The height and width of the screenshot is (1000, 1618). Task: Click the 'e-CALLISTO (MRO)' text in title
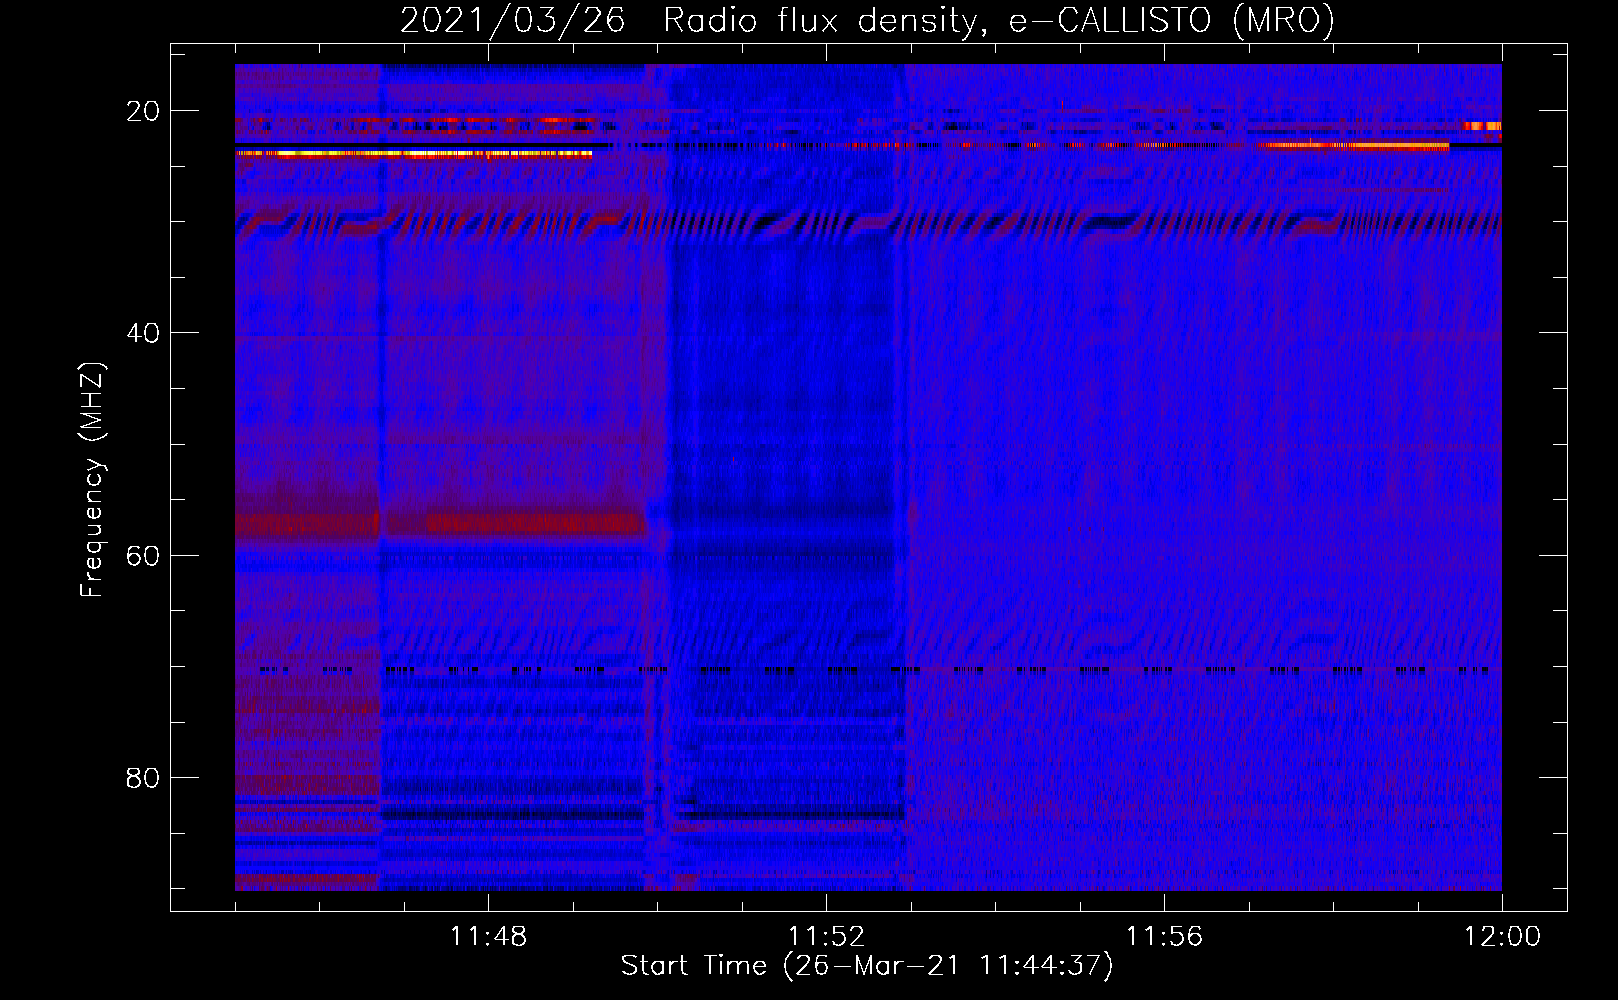pos(1171,21)
